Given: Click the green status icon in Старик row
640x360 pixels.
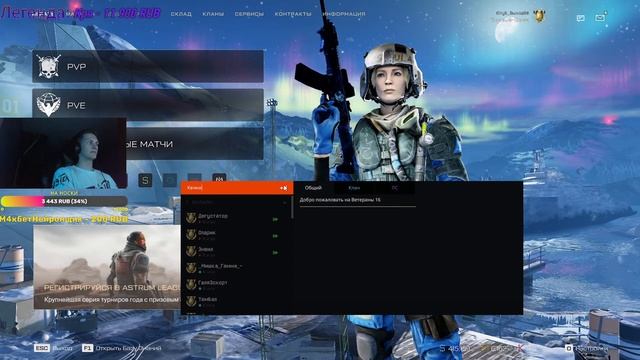Looking at the screenshot, I should pyautogui.click(x=275, y=236).
